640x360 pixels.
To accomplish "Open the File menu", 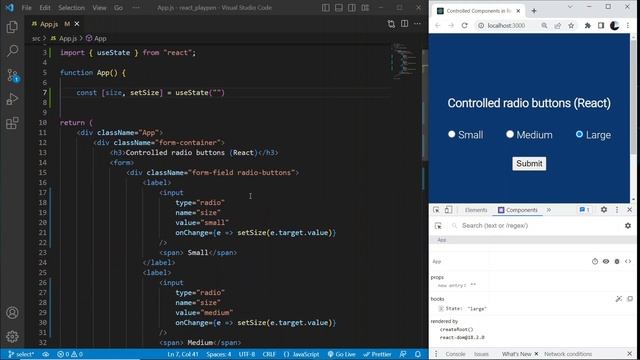I will (x=27, y=8).
